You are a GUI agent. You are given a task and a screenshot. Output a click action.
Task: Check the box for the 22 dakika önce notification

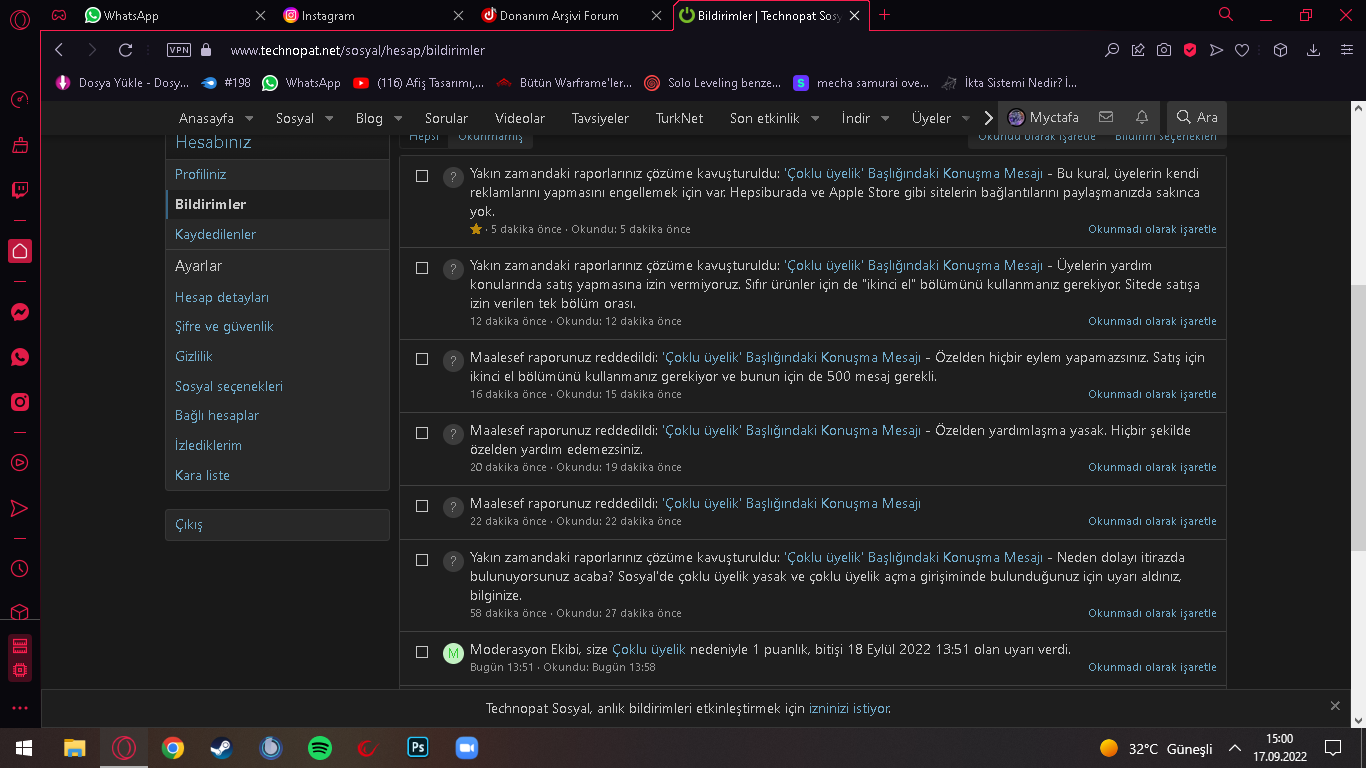422,506
